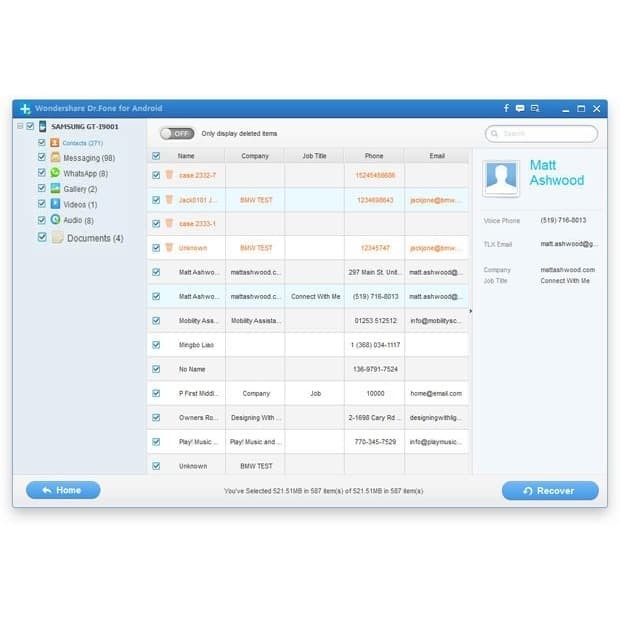Select the P First Middl... contact name
Screen dimensions: 620x620
click(198, 393)
